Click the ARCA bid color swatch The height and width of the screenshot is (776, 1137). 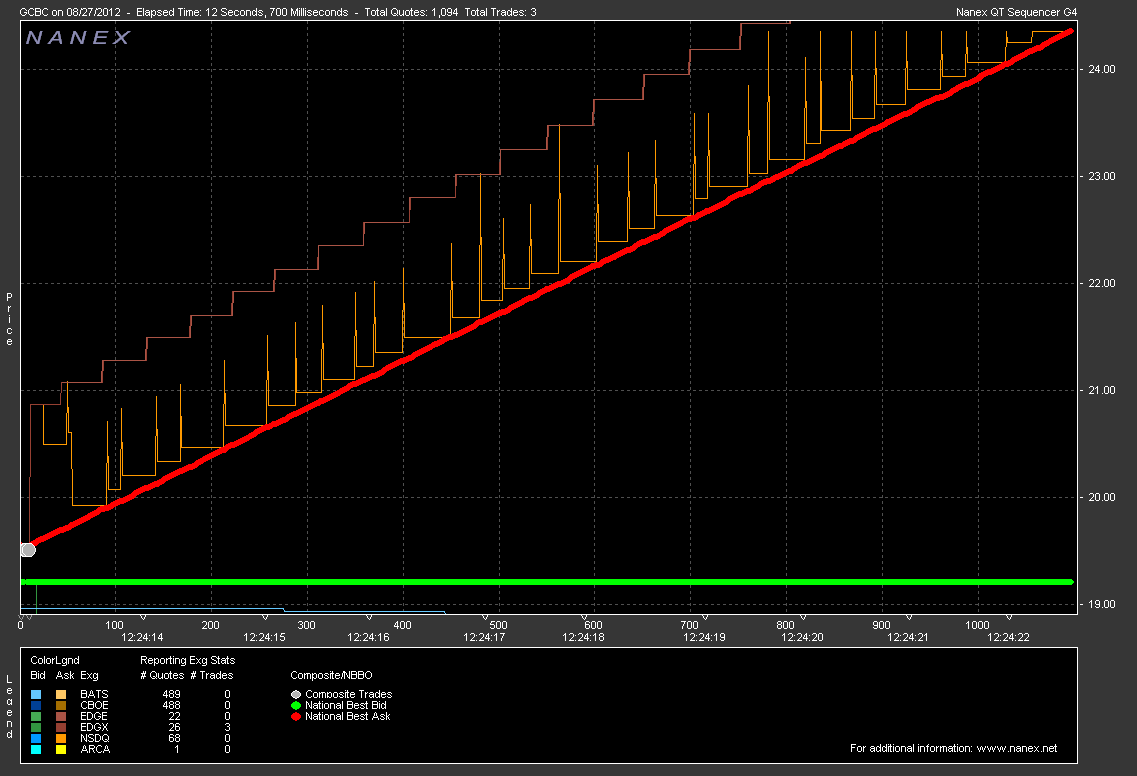36,749
